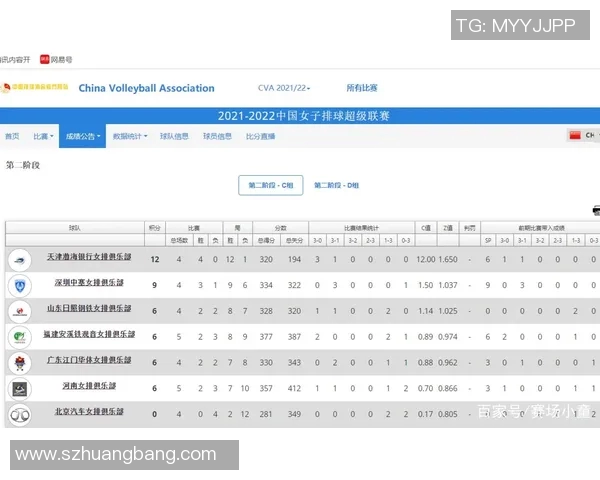The image size is (600, 480).
Task: Expand the 成绩公告 dropdown menu
Action: click(x=82, y=136)
